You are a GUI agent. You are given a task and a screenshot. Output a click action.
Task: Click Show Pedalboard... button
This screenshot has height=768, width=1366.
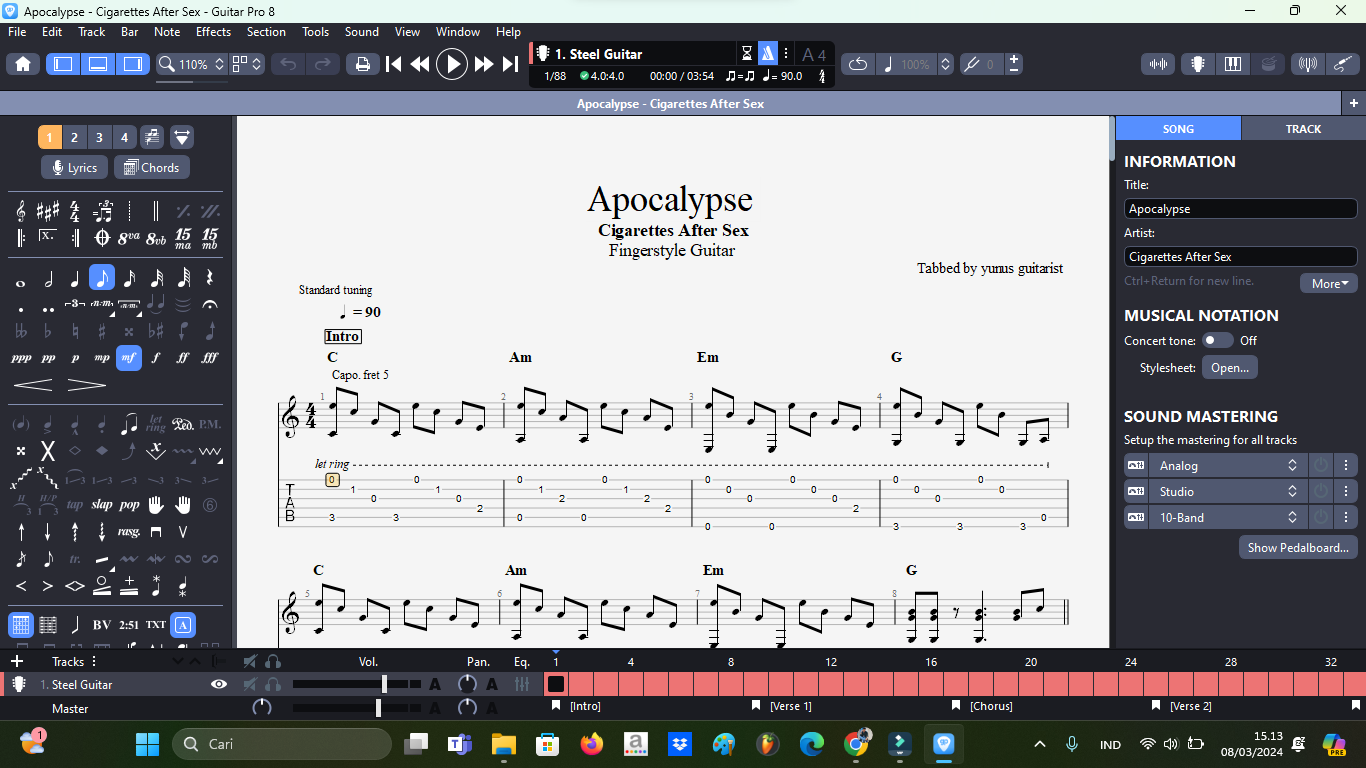1298,547
